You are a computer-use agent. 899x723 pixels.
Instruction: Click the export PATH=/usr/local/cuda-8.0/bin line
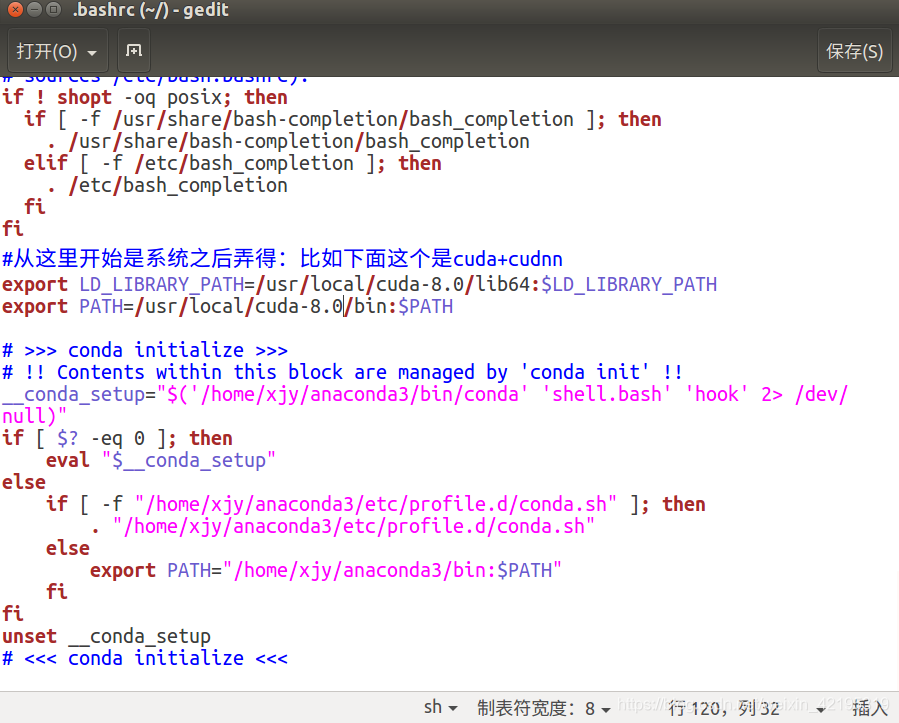228,307
